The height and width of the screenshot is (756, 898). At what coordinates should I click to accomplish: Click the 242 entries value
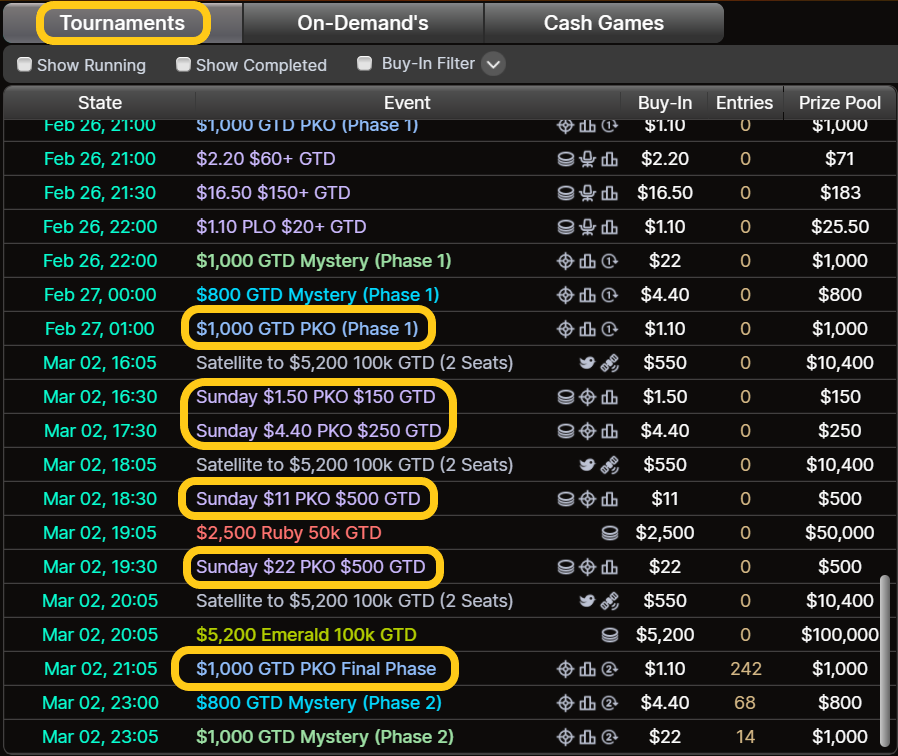pos(746,669)
